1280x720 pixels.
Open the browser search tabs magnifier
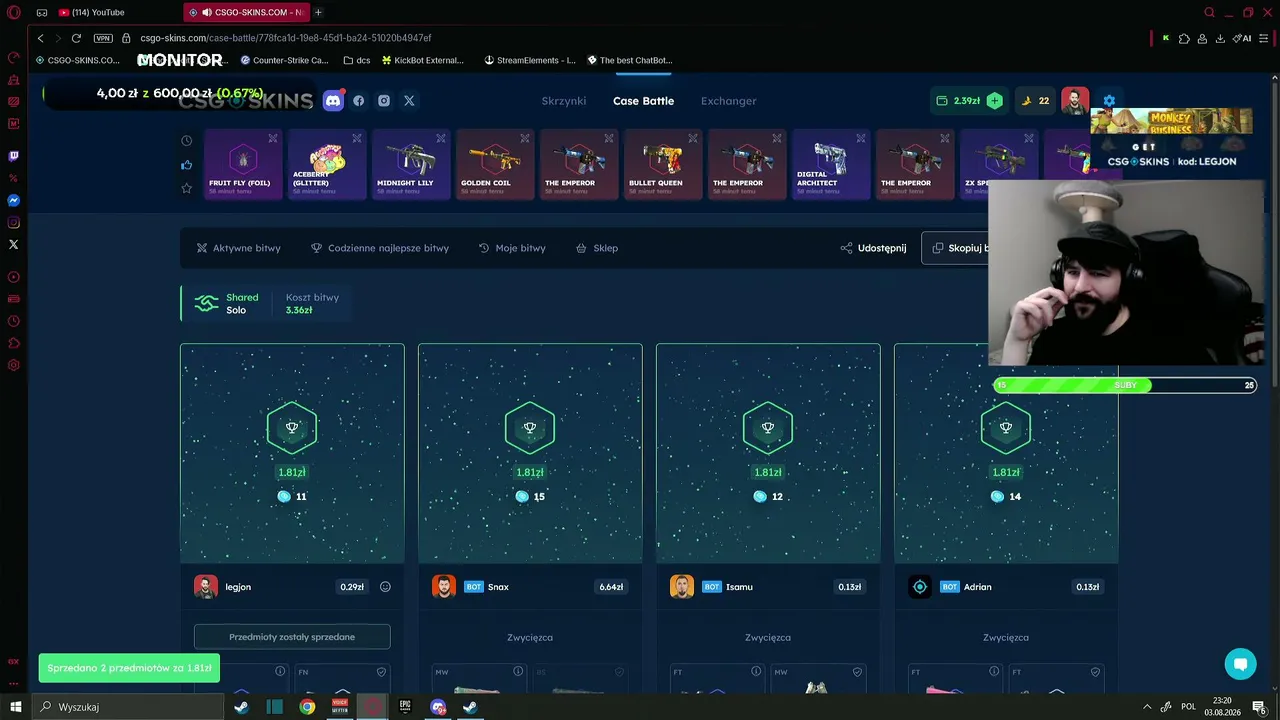pyautogui.click(x=1209, y=12)
